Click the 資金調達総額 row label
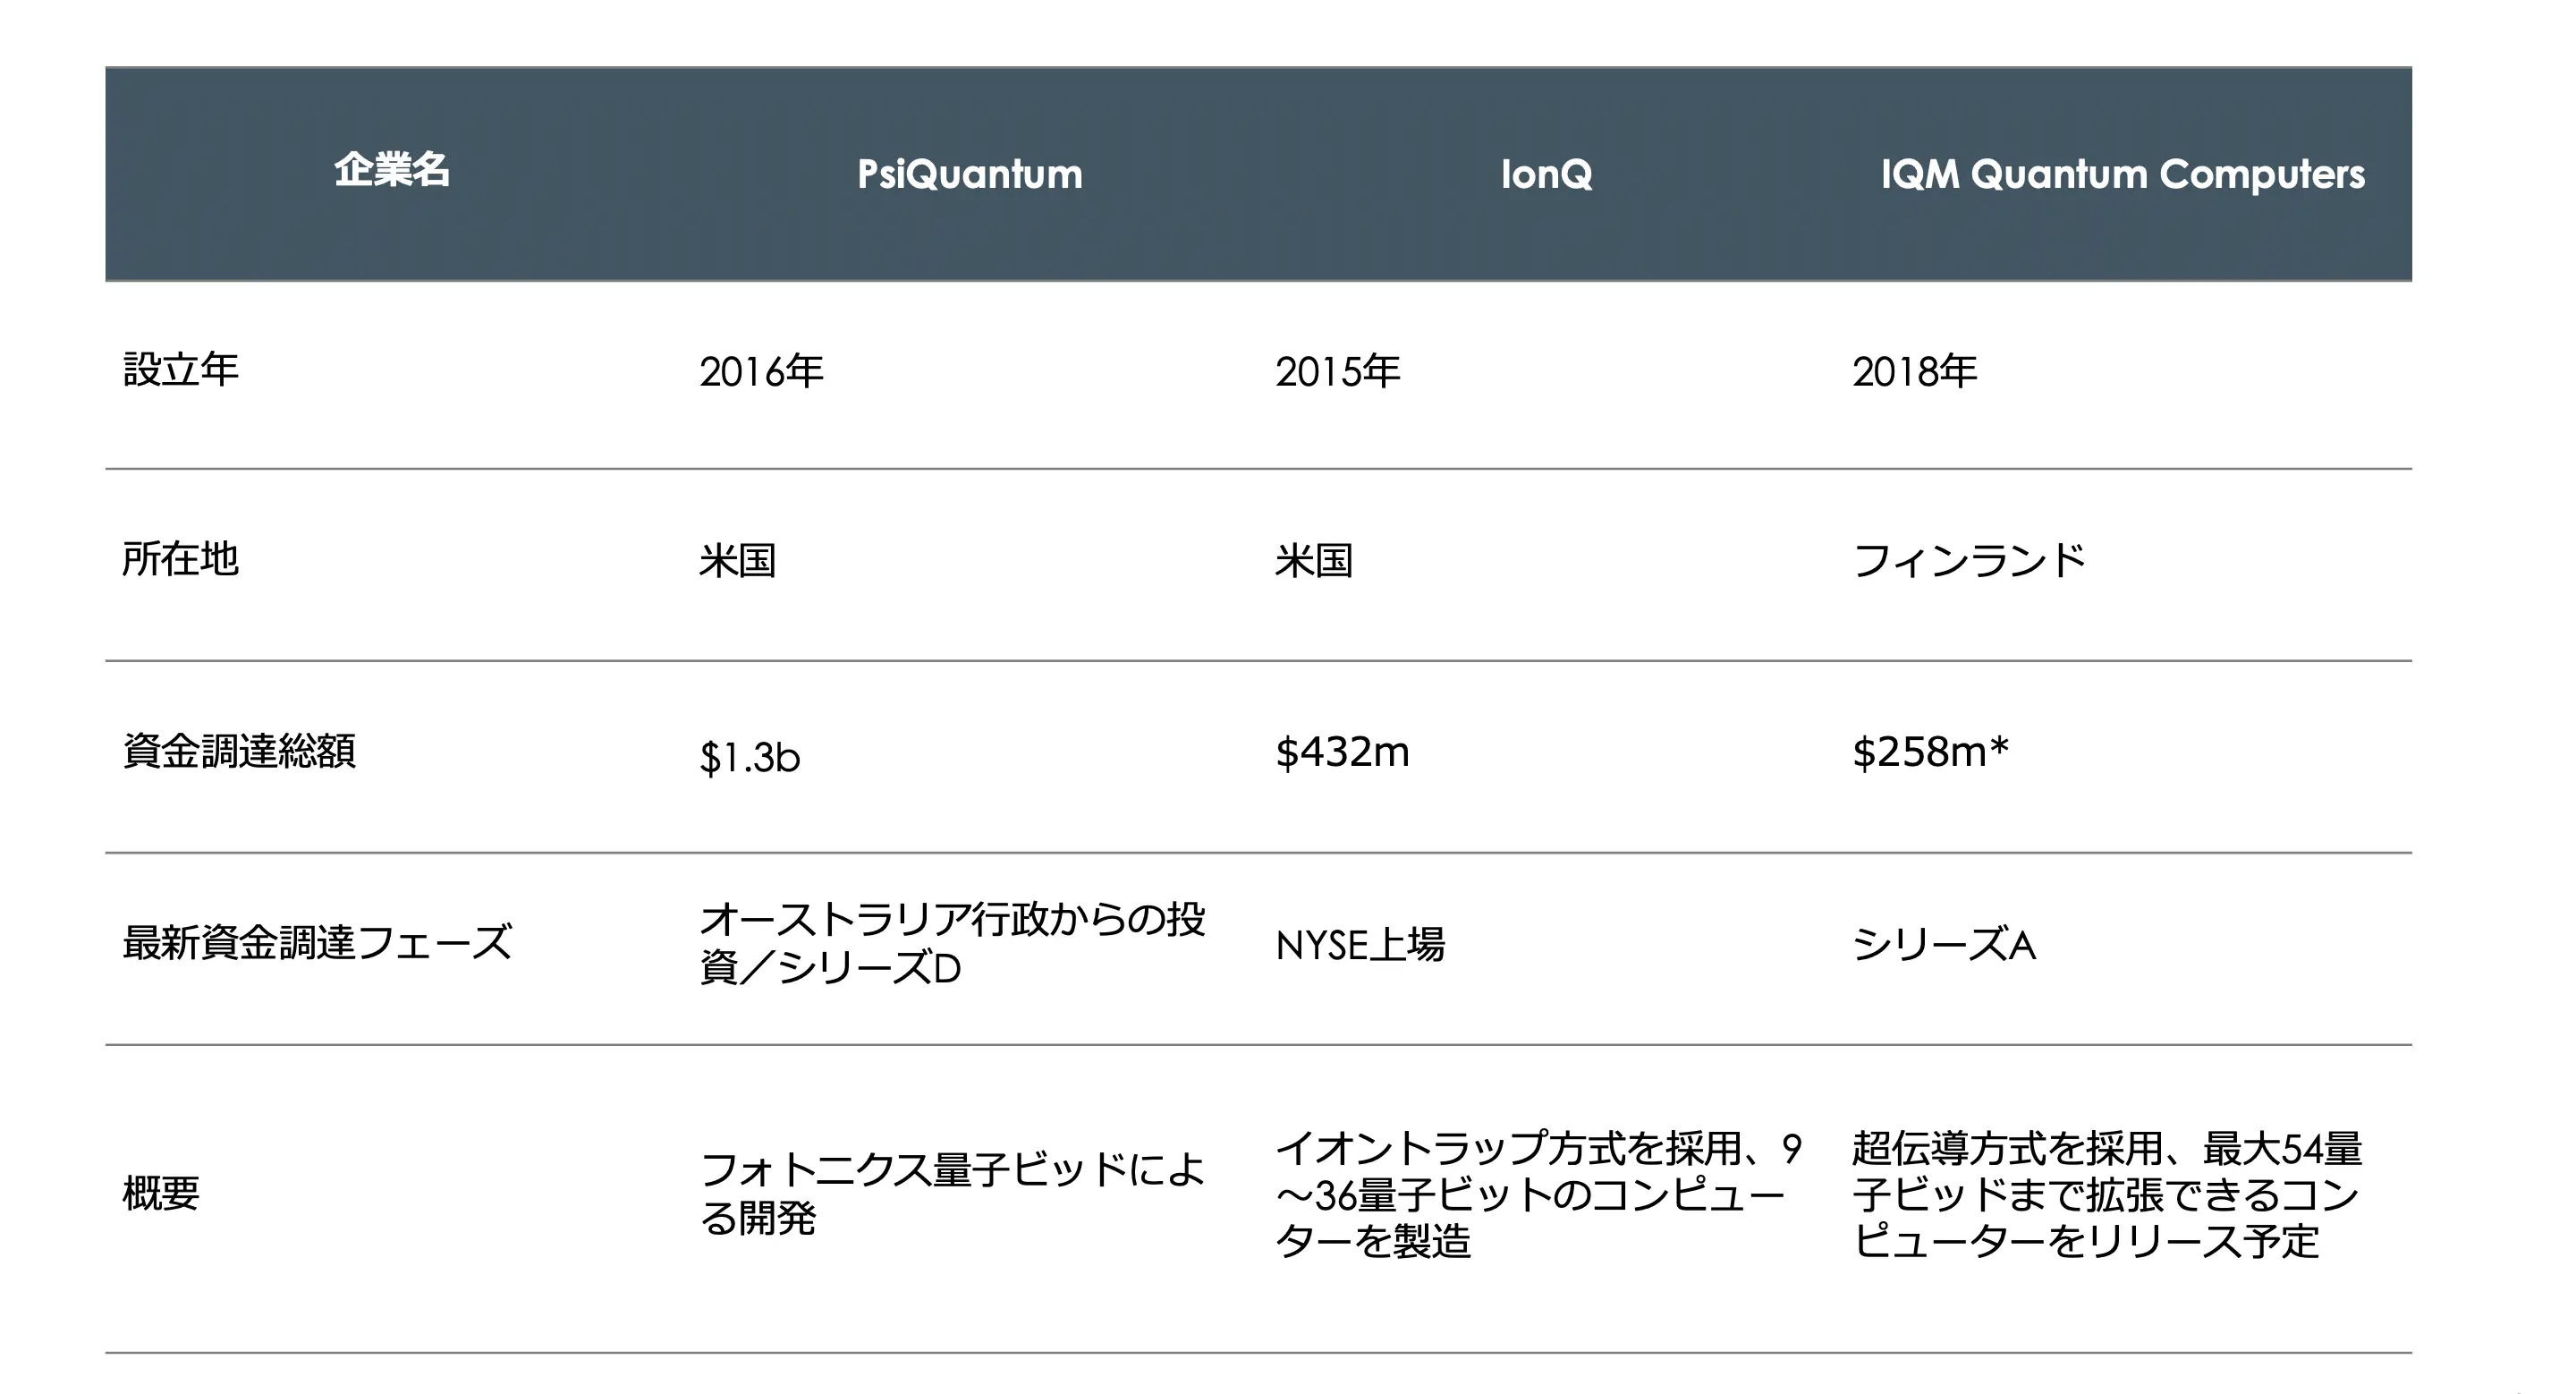The width and height of the screenshot is (2576, 1394). click(x=239, y=751)
